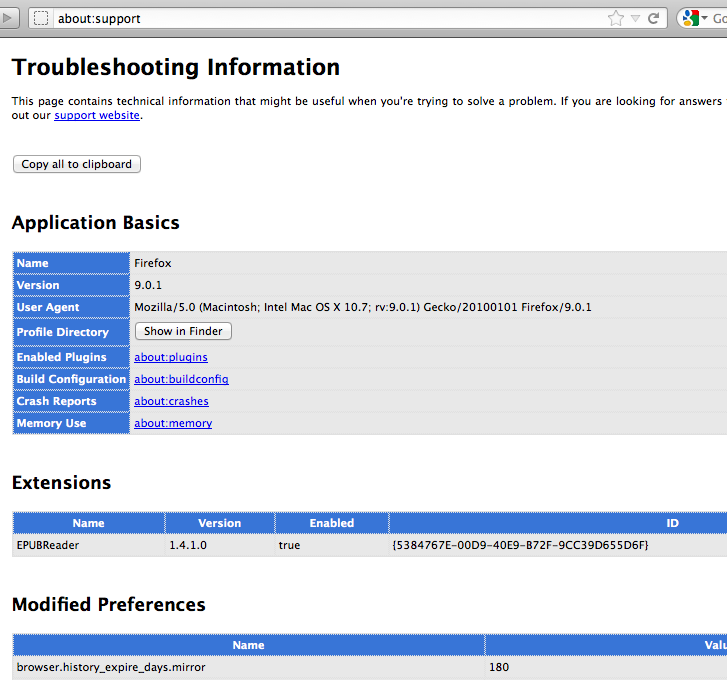
Task: Open the address bar history dropdown arrow
Action: [636, 19]
